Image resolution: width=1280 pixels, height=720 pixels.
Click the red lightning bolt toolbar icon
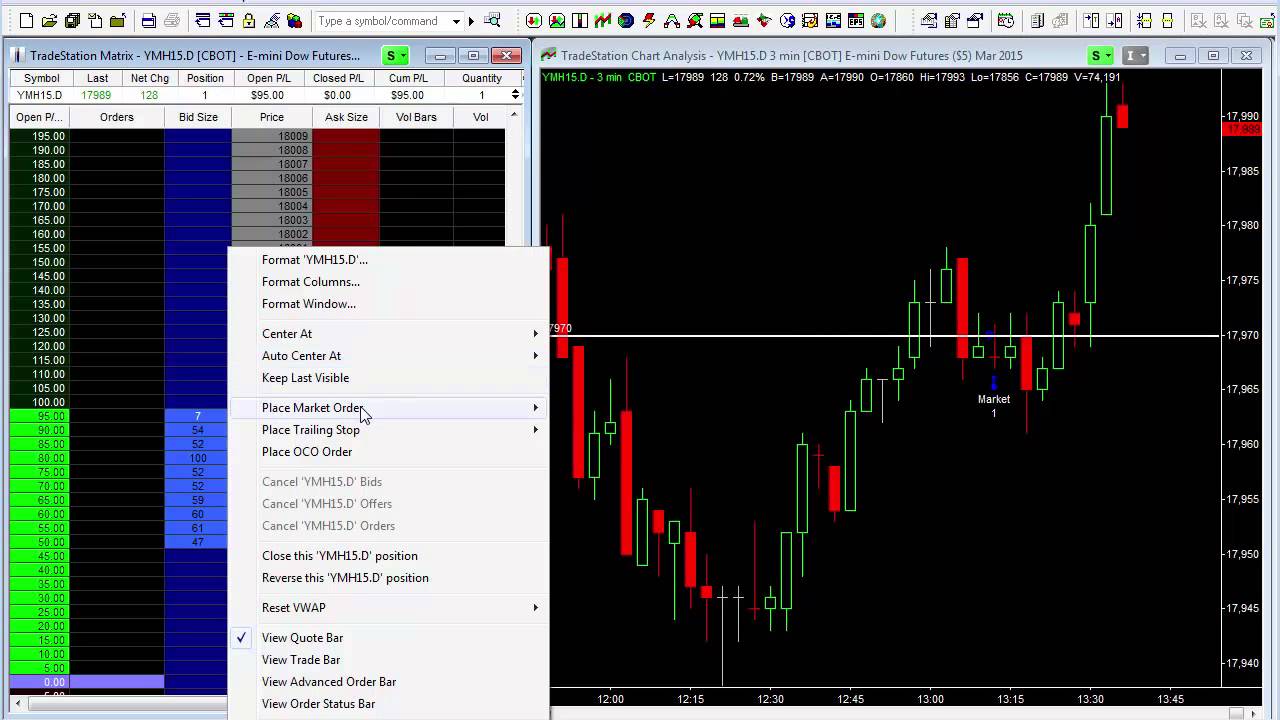pyautogui.click(x=649, y=21)
